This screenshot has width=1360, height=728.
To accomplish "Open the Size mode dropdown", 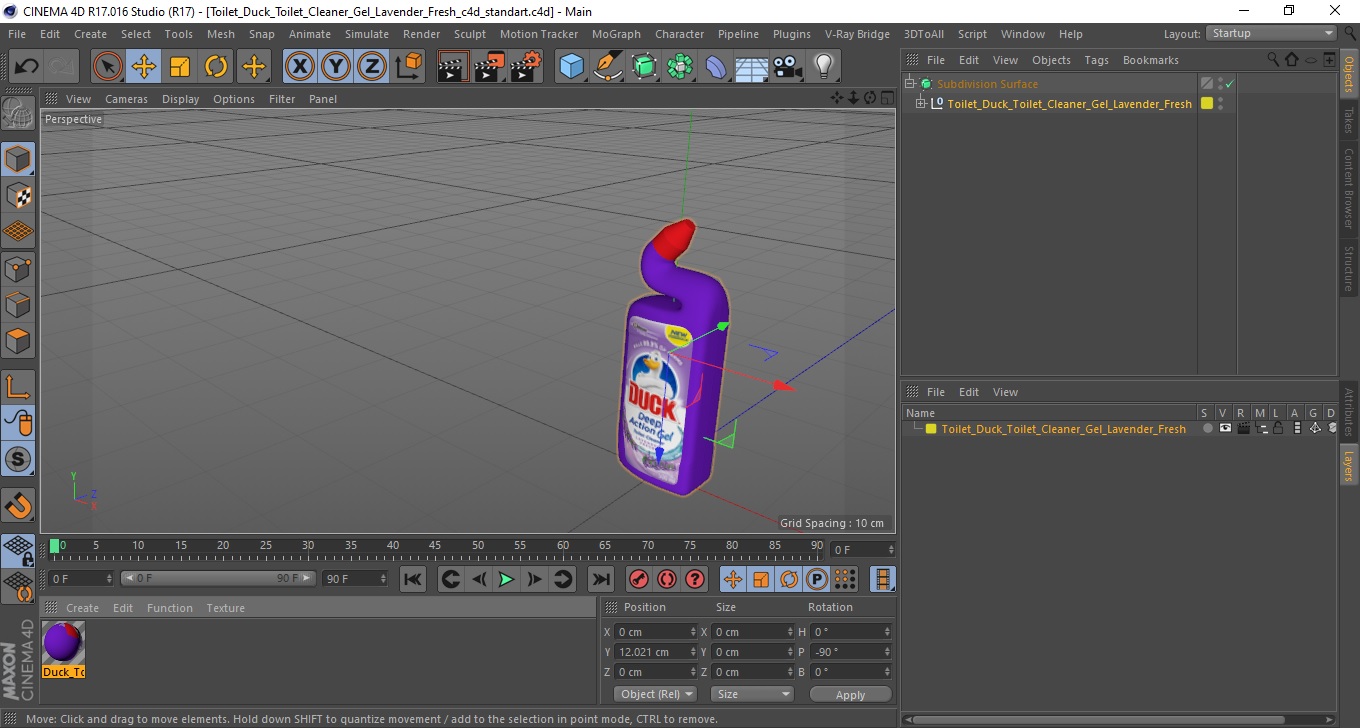I will click(x=752, y=695).
